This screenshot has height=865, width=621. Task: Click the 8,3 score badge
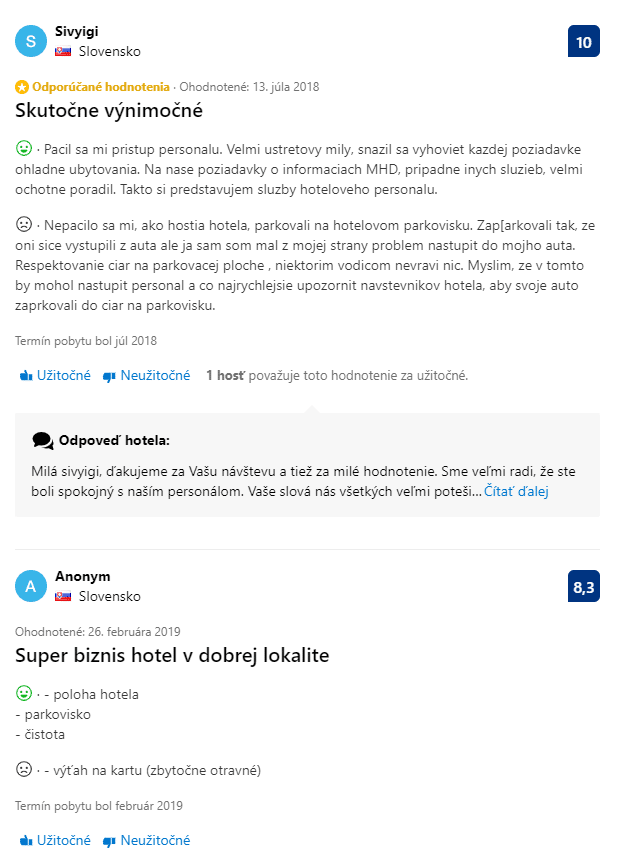[x=583, y=586]
